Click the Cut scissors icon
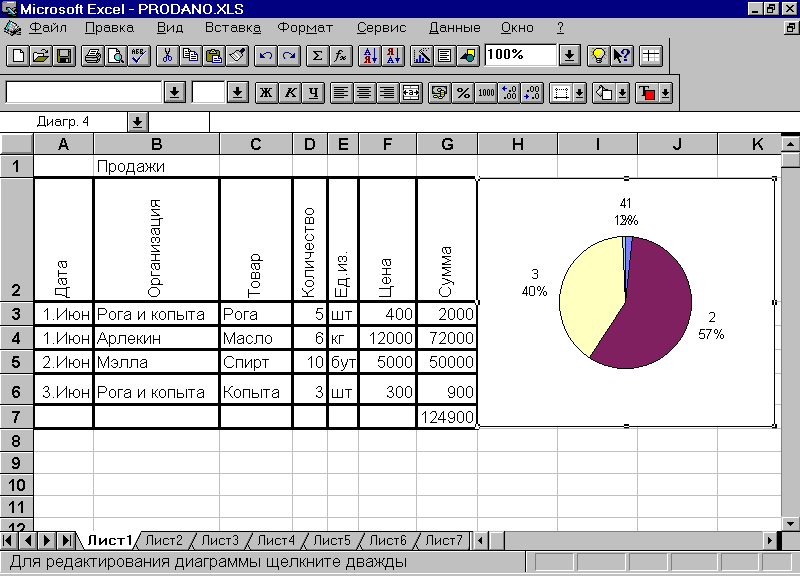This screenshot has height=576, width=800. [168, 56]
